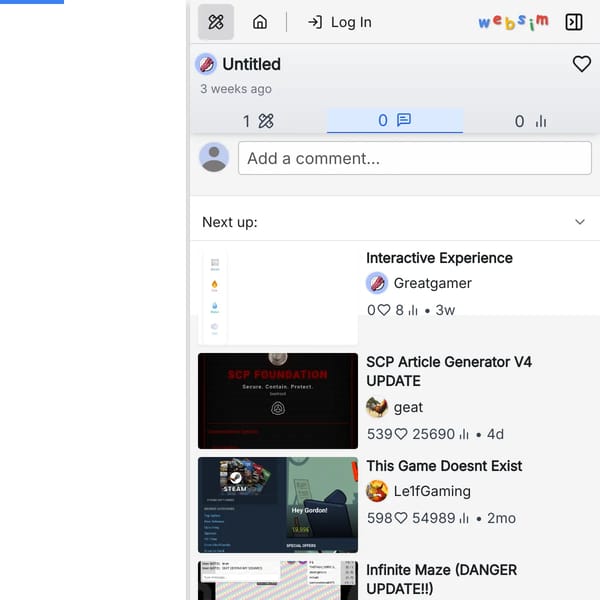Visit geat's profile name
600x600 pixels.
click(408, 407)
